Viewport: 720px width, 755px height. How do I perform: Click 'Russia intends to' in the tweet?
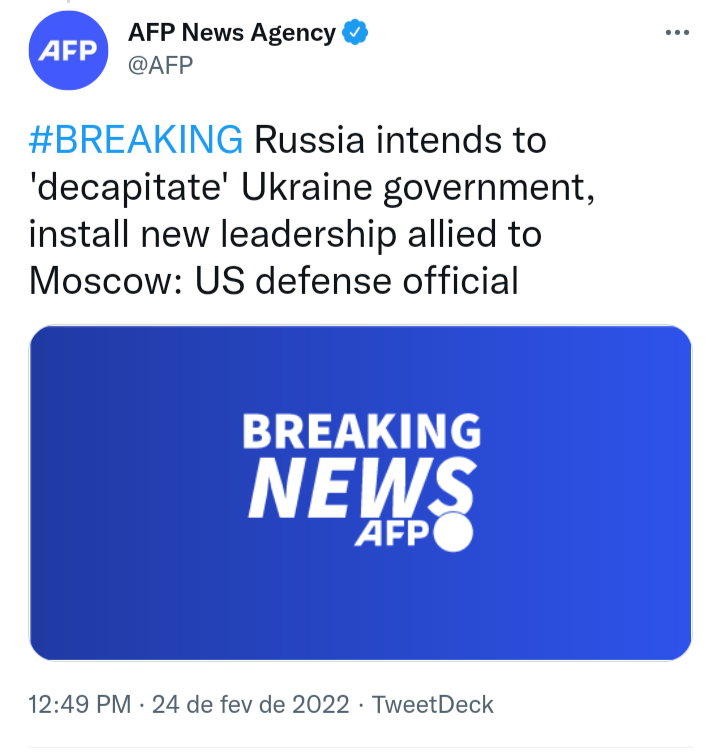coord(400,140)
